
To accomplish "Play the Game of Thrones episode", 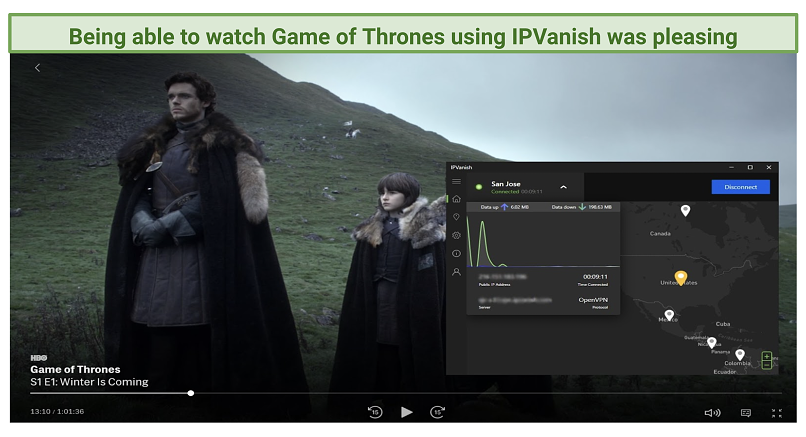I will tap(407, 412).
